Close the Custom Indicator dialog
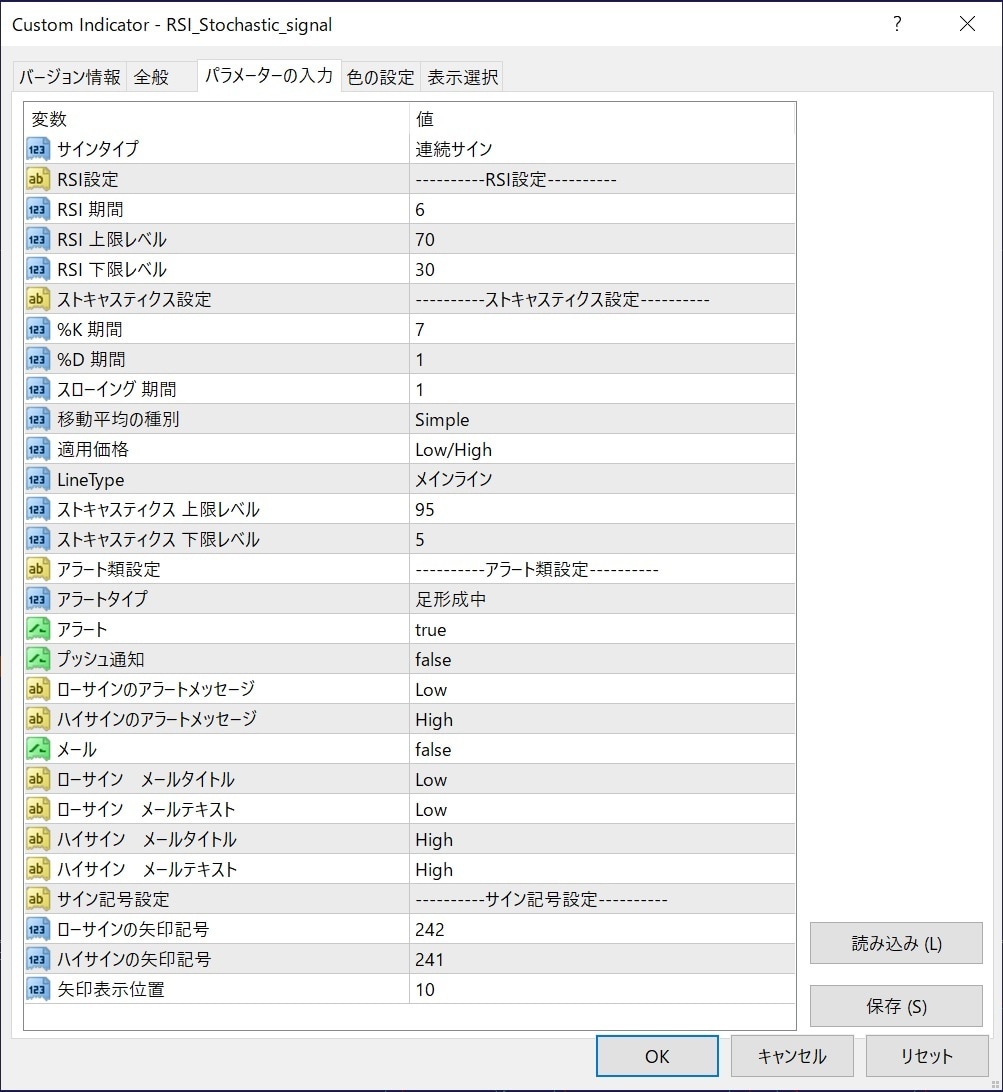This screenshot has height=1092, width=1003. (967, 24)
